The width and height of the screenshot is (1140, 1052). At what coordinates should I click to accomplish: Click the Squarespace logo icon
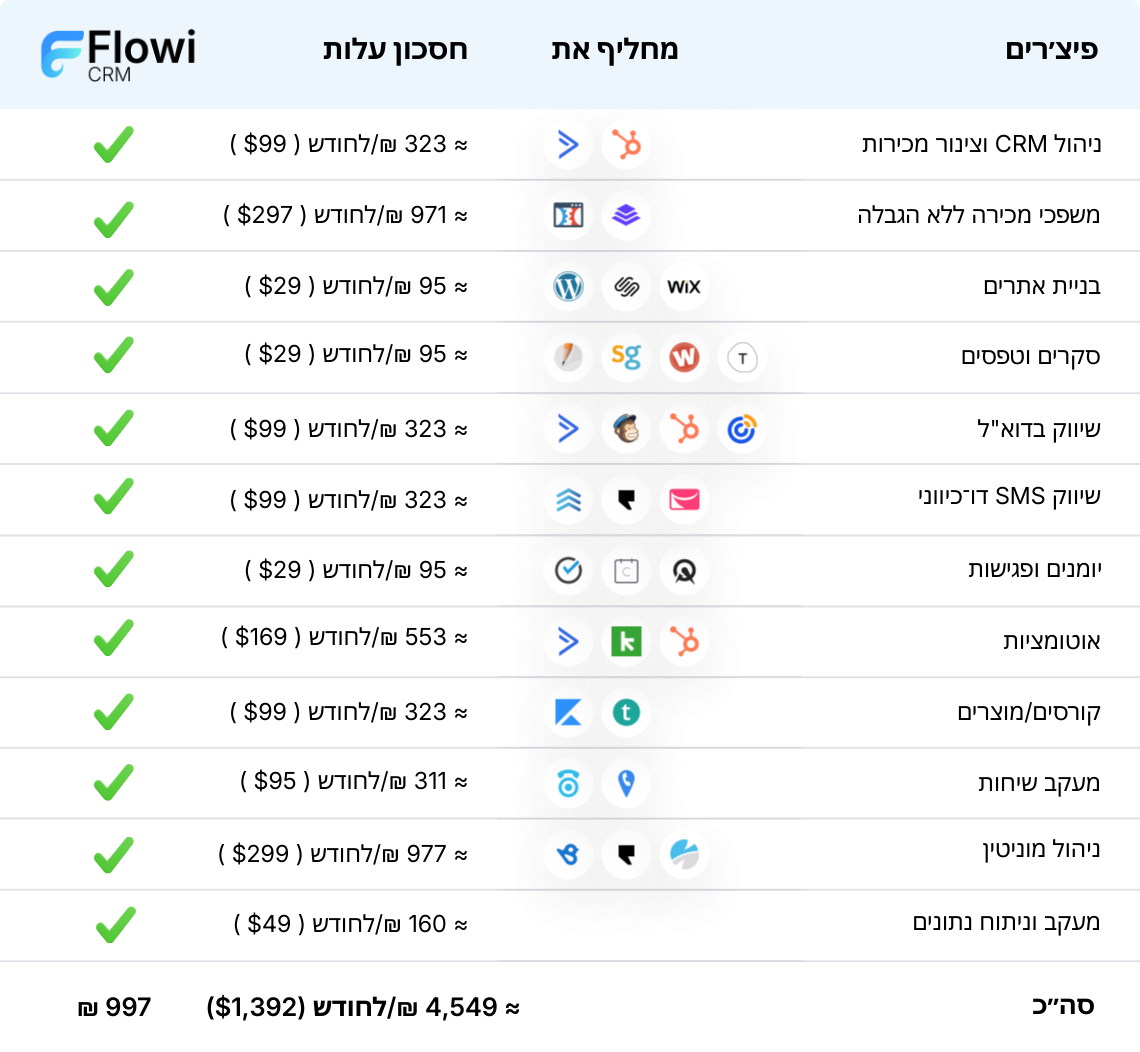pyautogui.click(x=626, y=288)
